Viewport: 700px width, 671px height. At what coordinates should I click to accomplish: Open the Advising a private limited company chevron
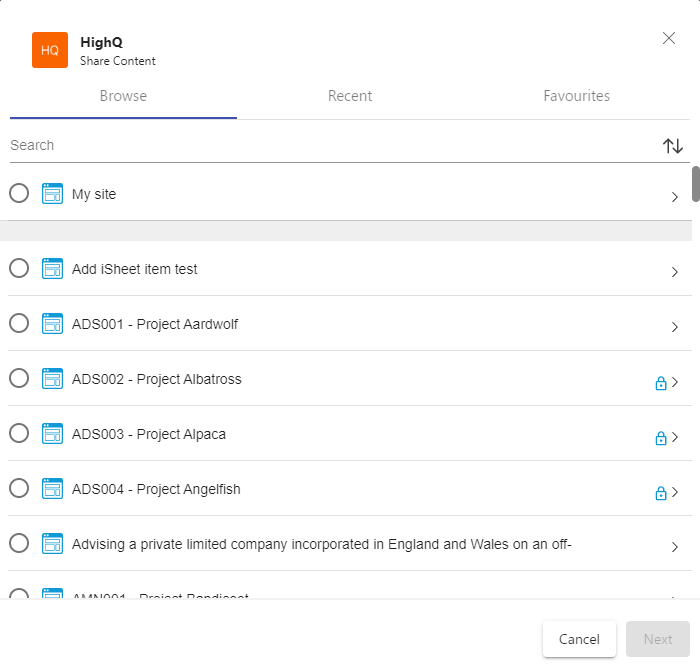675,547
